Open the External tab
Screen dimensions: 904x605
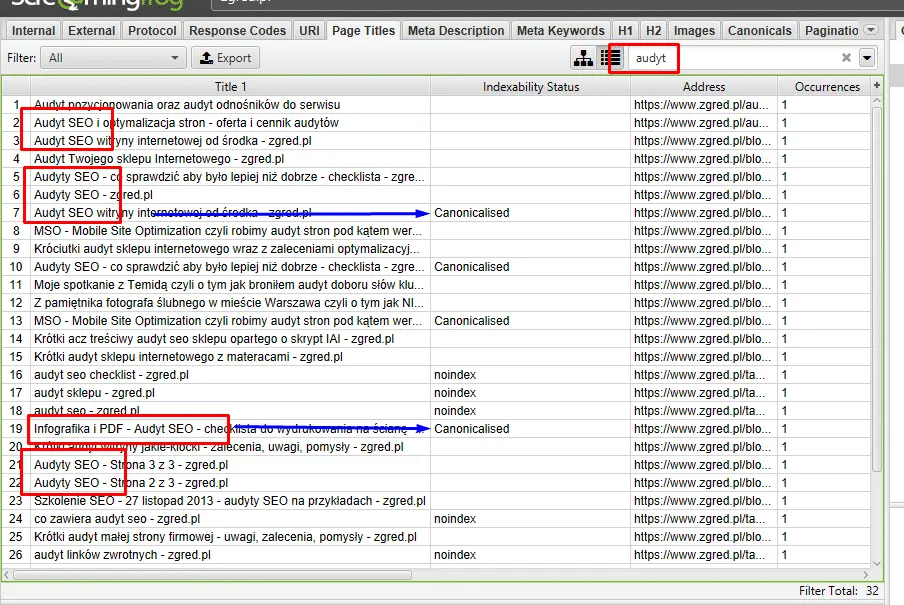coord(91,31)
